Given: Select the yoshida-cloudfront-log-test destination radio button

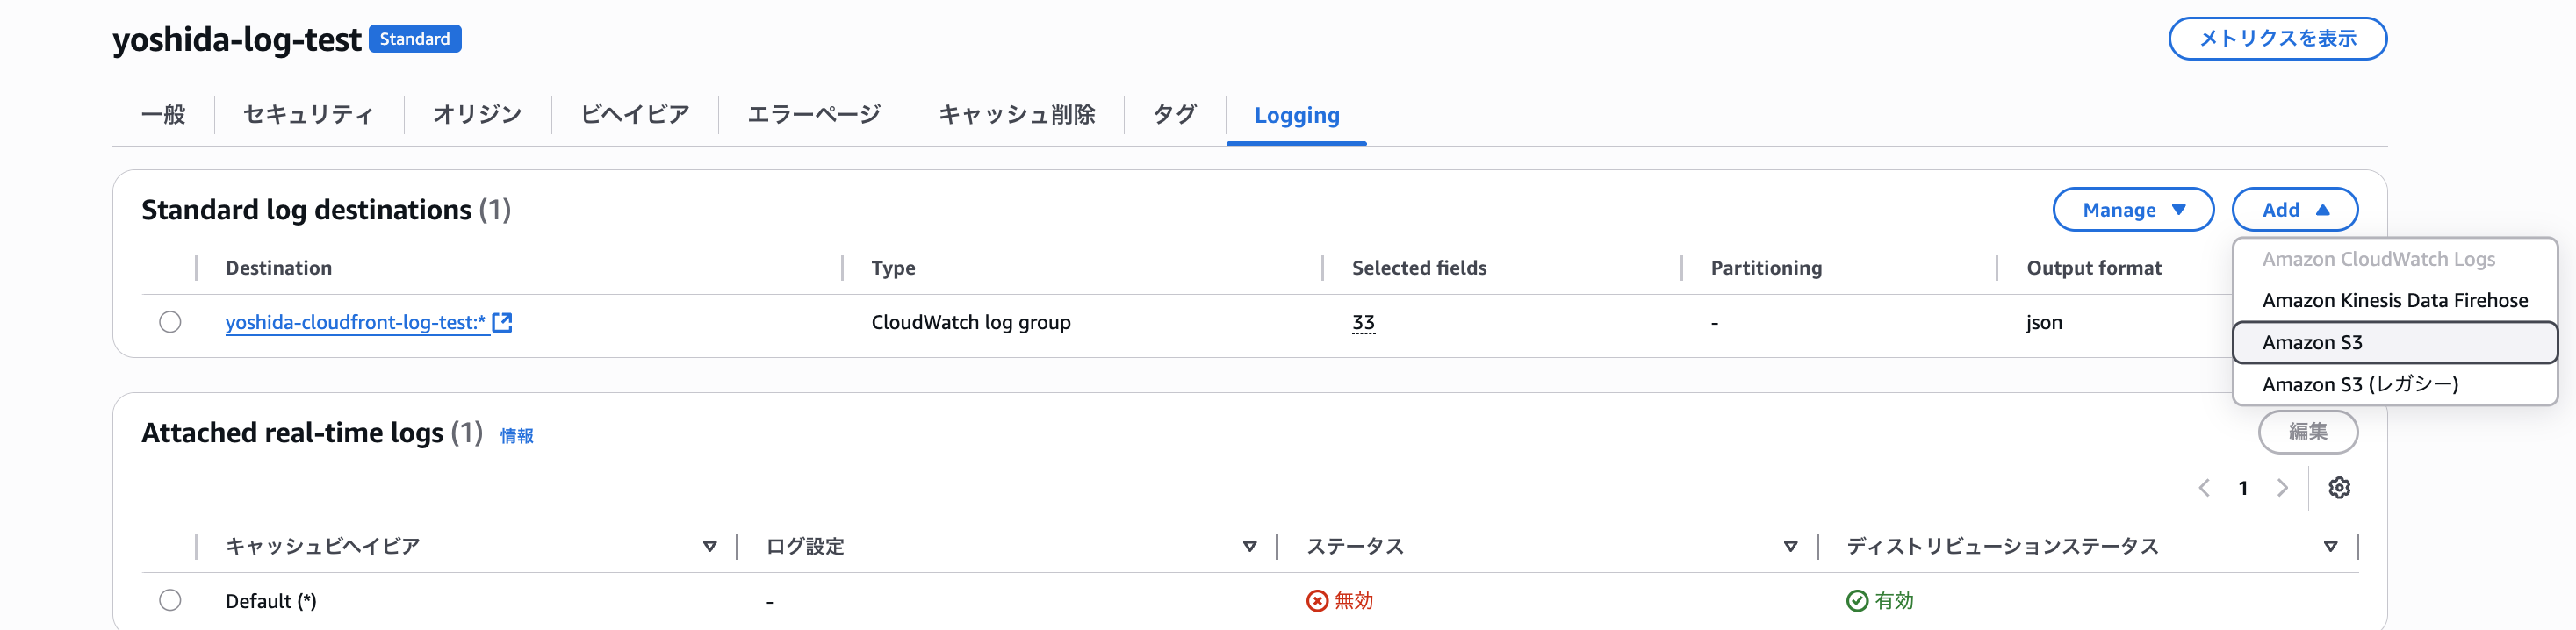Looking at the screenshot, I should 170,322.
